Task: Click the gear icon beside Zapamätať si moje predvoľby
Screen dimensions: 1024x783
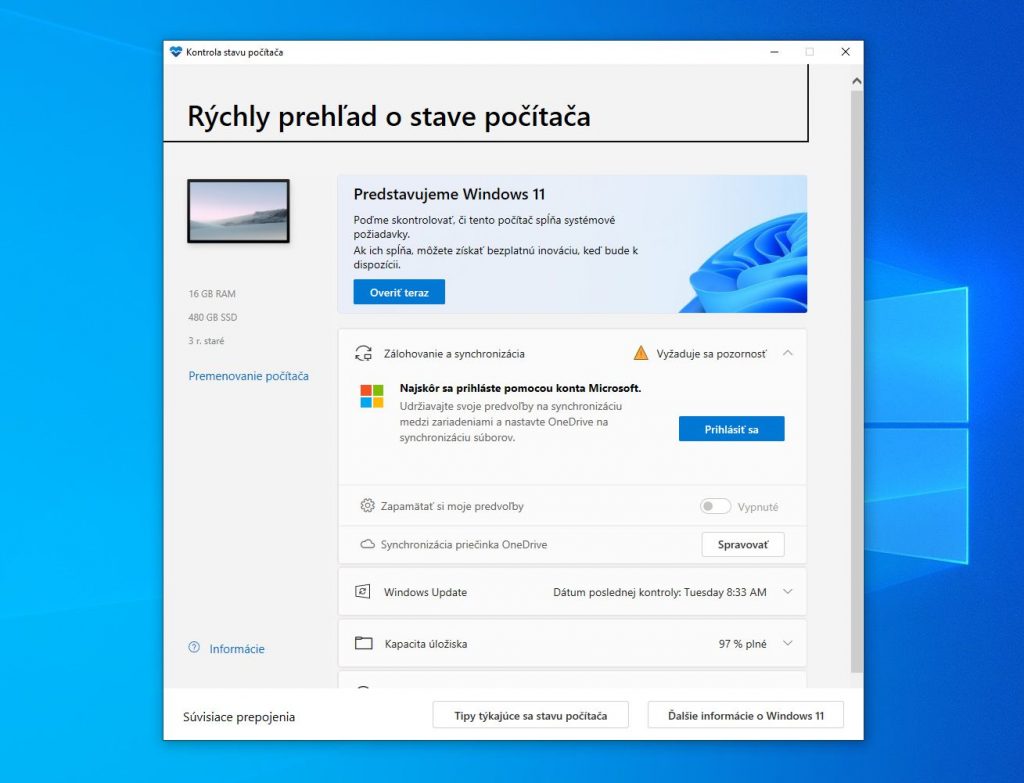Action: coord(367,506)
